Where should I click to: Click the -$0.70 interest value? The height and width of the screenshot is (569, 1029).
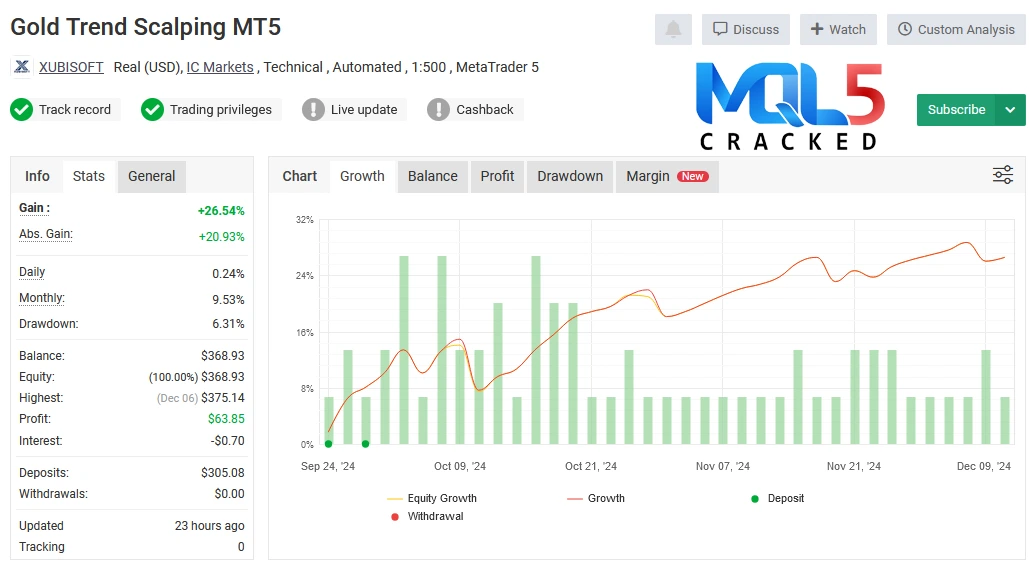228,441
